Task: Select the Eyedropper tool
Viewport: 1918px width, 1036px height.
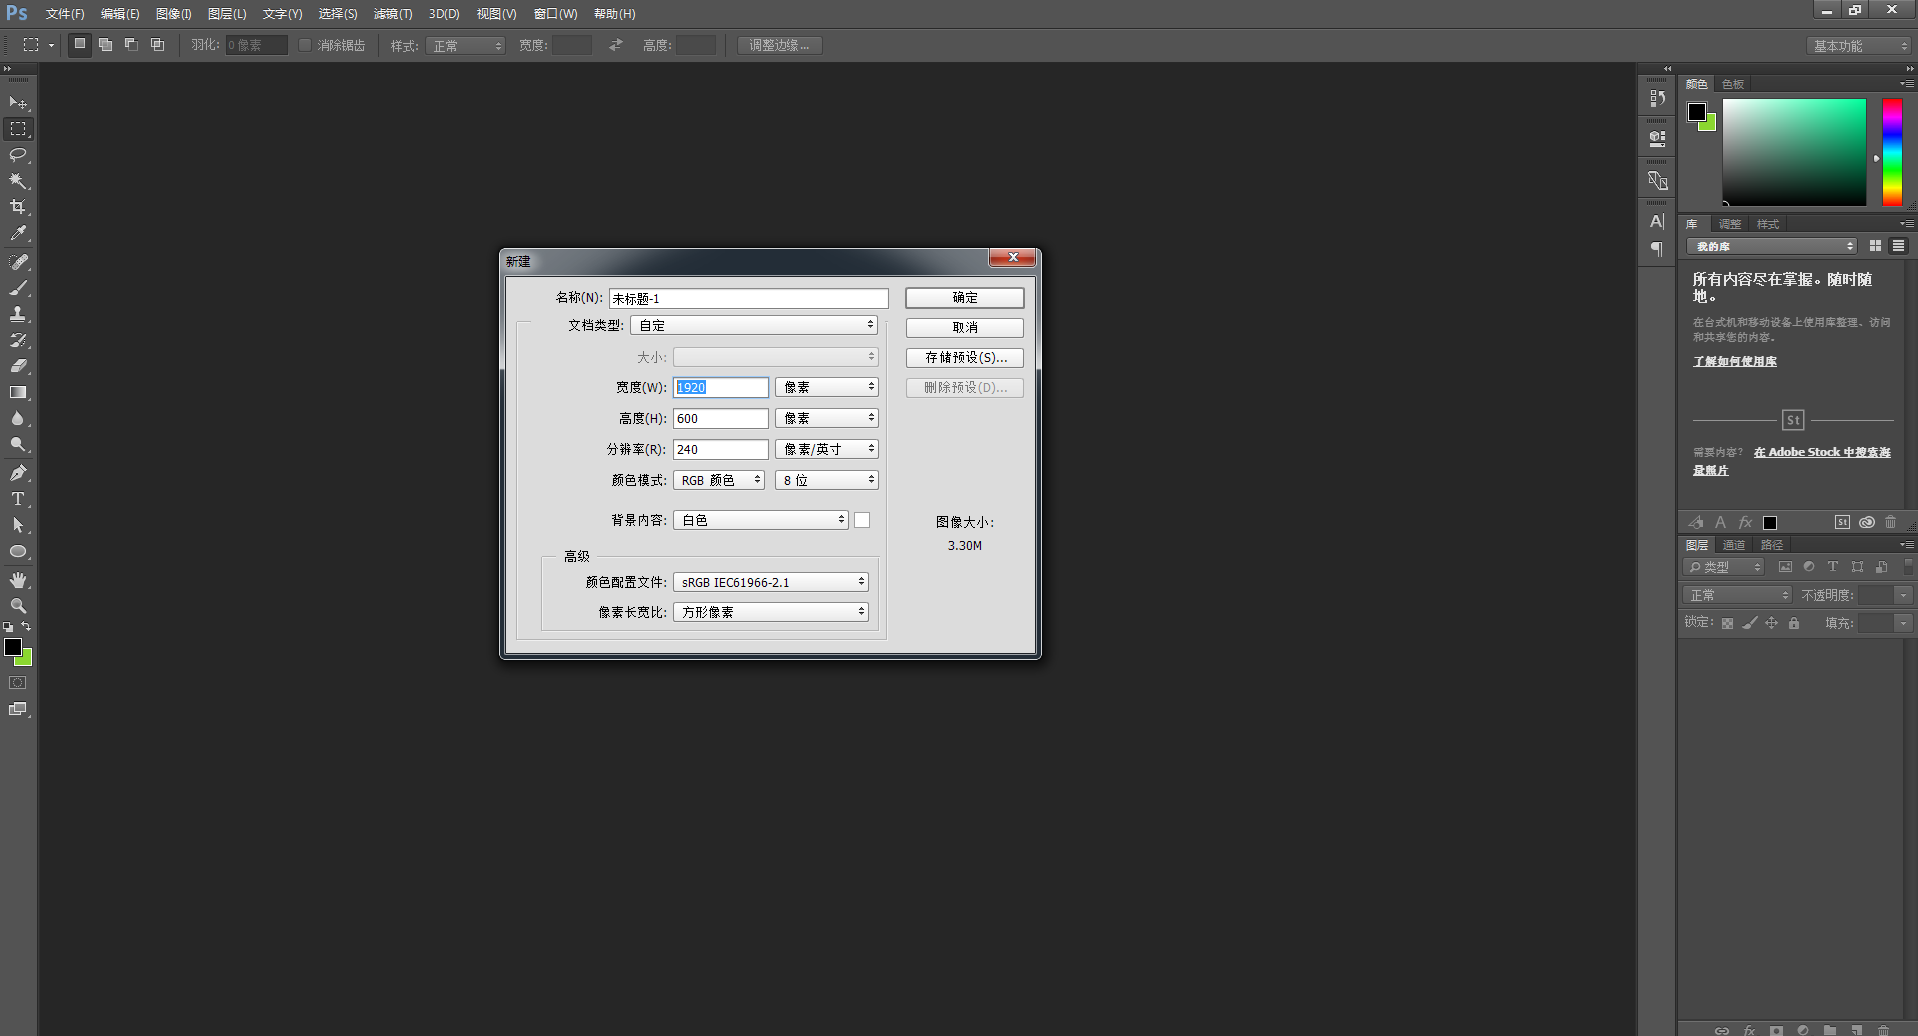Action: [x=18, y=233]
